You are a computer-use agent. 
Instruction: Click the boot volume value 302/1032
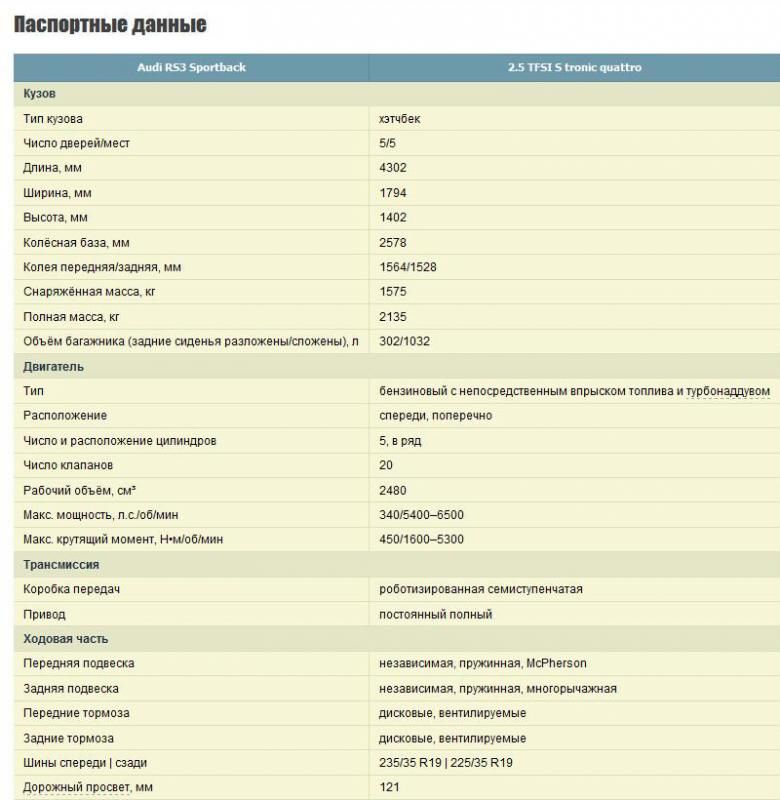(405, 341)
